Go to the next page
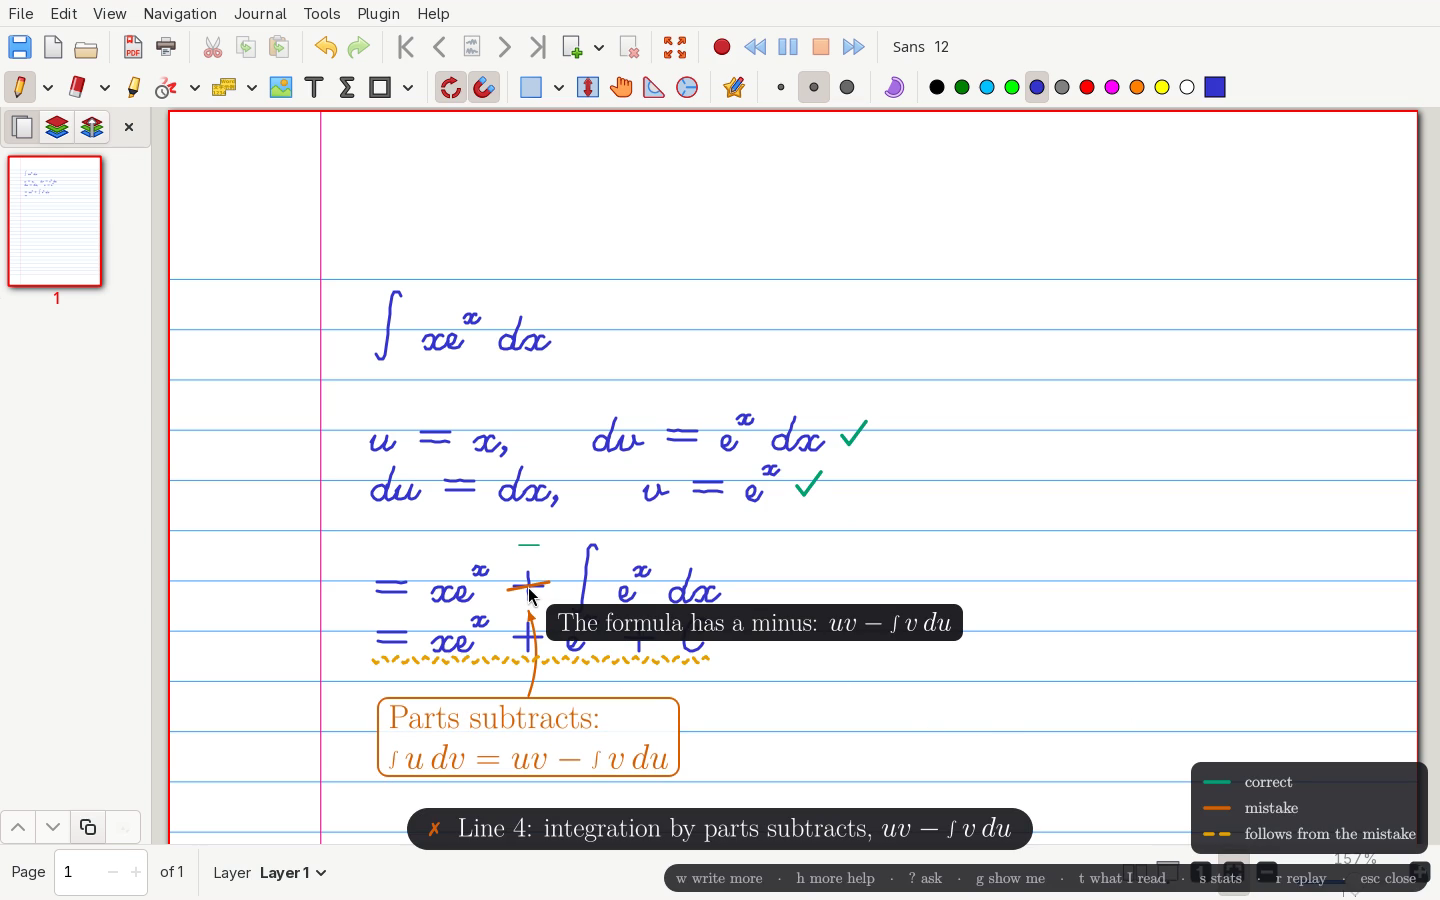Viewport: 1440px width, 900px height. click(505, 47)
